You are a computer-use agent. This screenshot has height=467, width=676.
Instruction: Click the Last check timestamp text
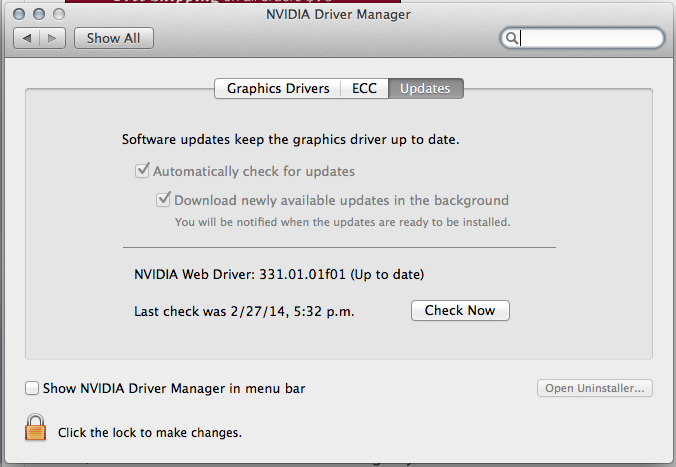(x=244, y=311)
